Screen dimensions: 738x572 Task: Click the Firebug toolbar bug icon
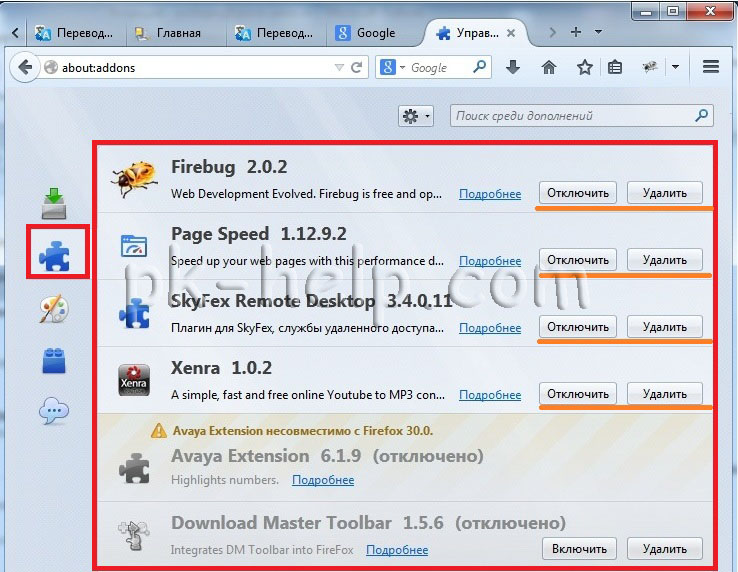650,67
